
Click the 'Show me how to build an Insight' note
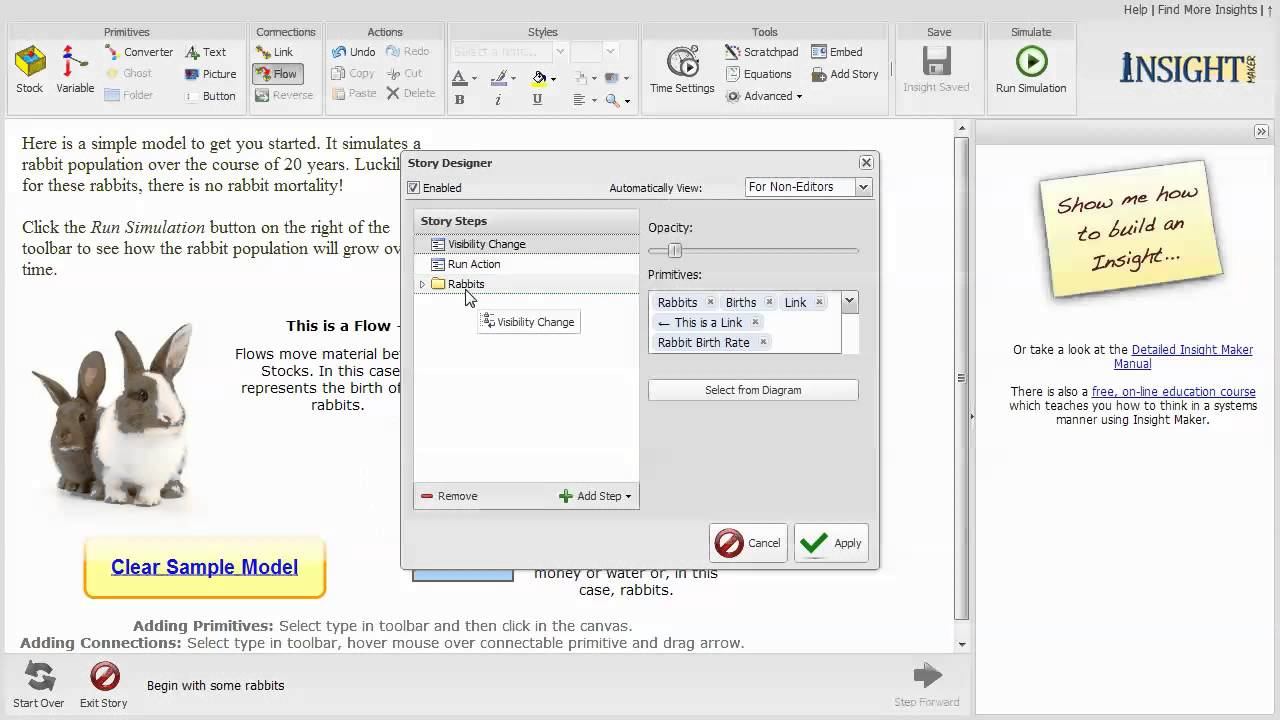pos(1132,229)
